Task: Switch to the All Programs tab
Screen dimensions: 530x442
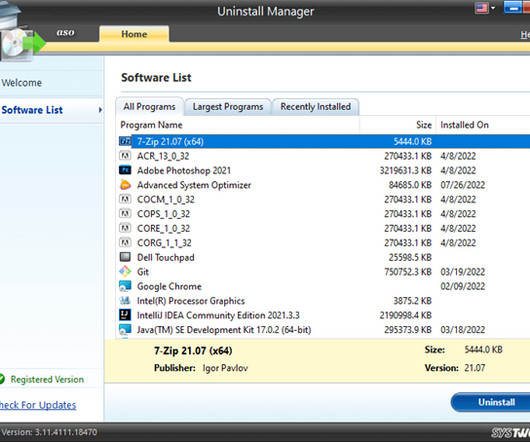Action: 149,107
